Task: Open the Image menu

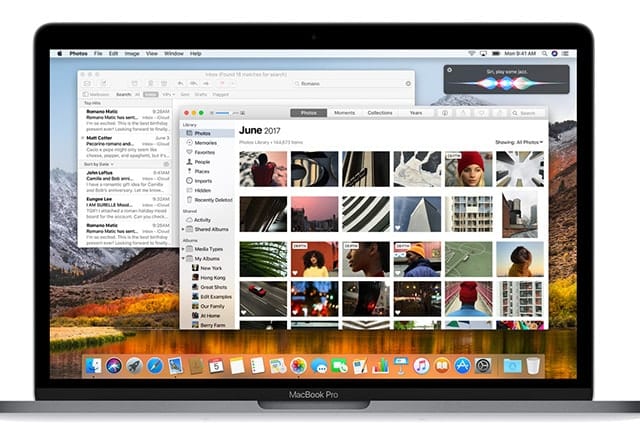Action: (132, 53)
